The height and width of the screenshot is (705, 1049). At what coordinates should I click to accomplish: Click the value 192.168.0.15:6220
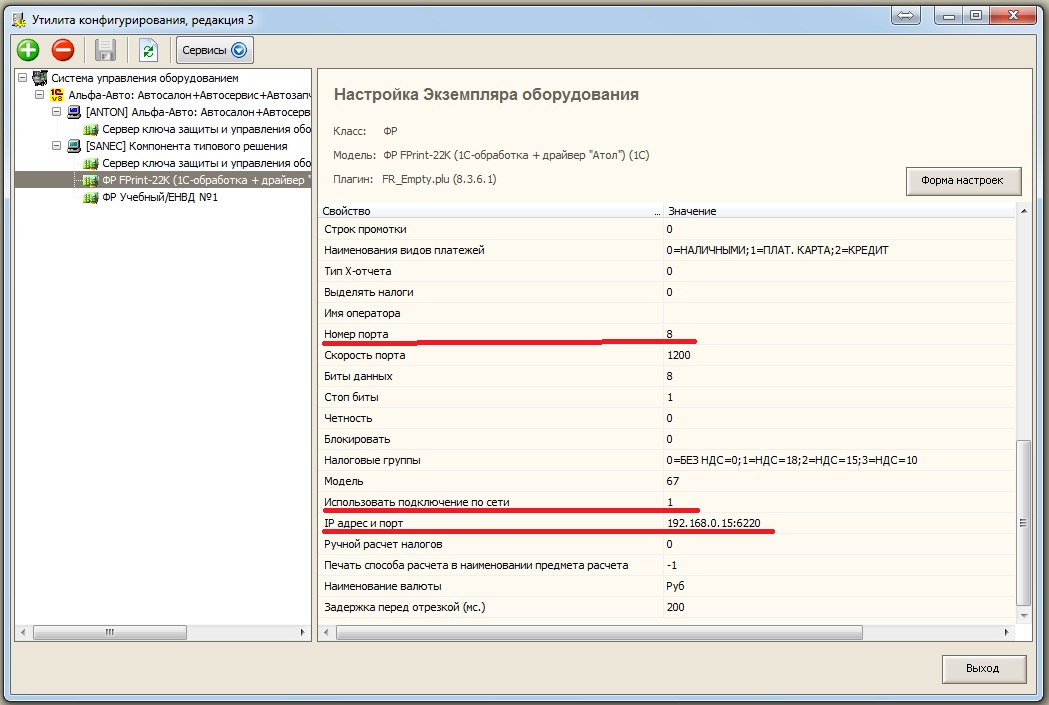pyautogui.click(x=714, y=523)
